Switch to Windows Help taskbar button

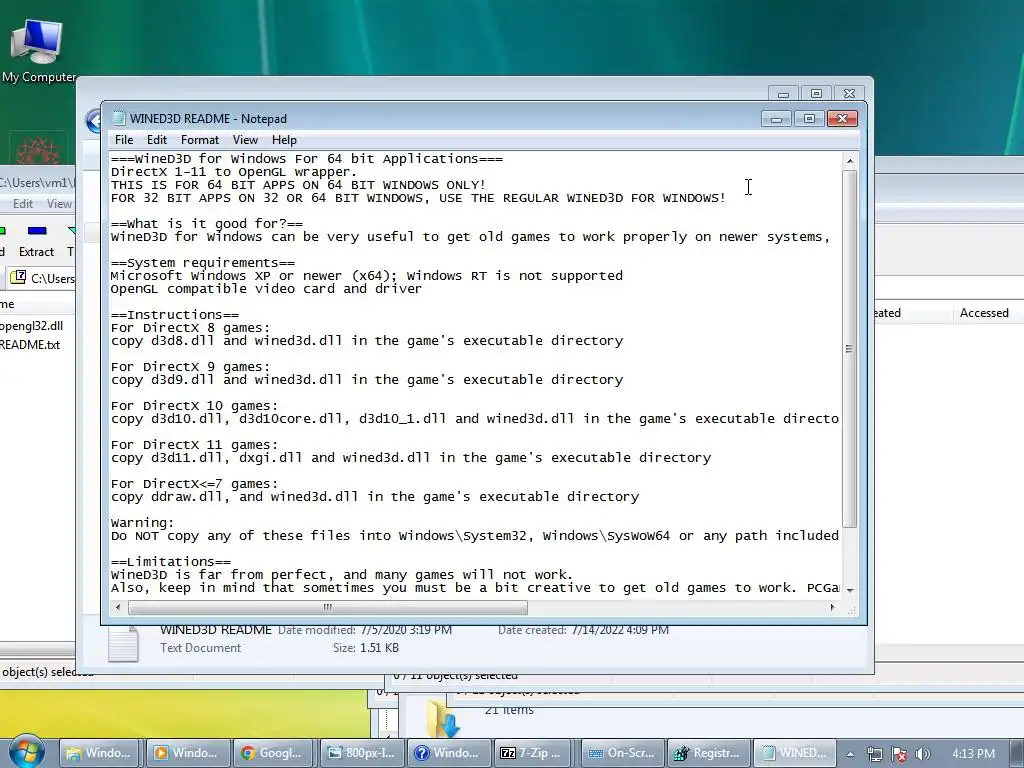[449, 753]
